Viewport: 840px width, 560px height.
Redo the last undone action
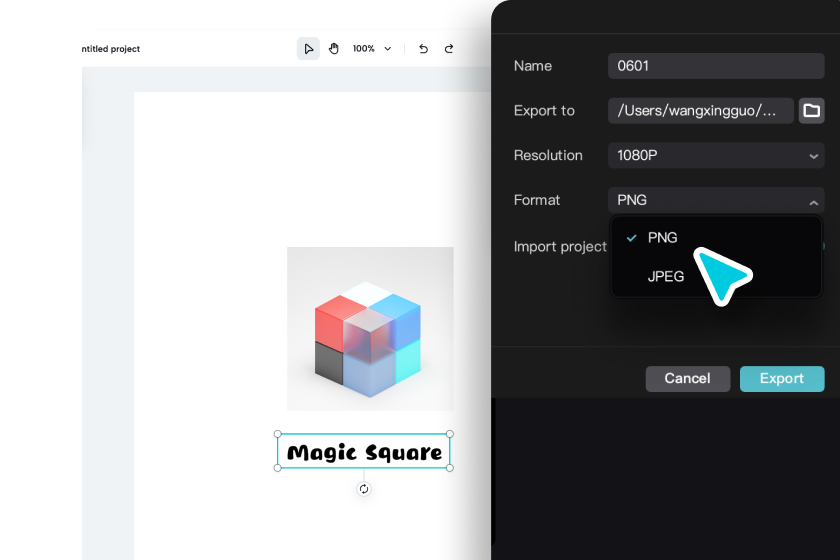tap(449, 49)
